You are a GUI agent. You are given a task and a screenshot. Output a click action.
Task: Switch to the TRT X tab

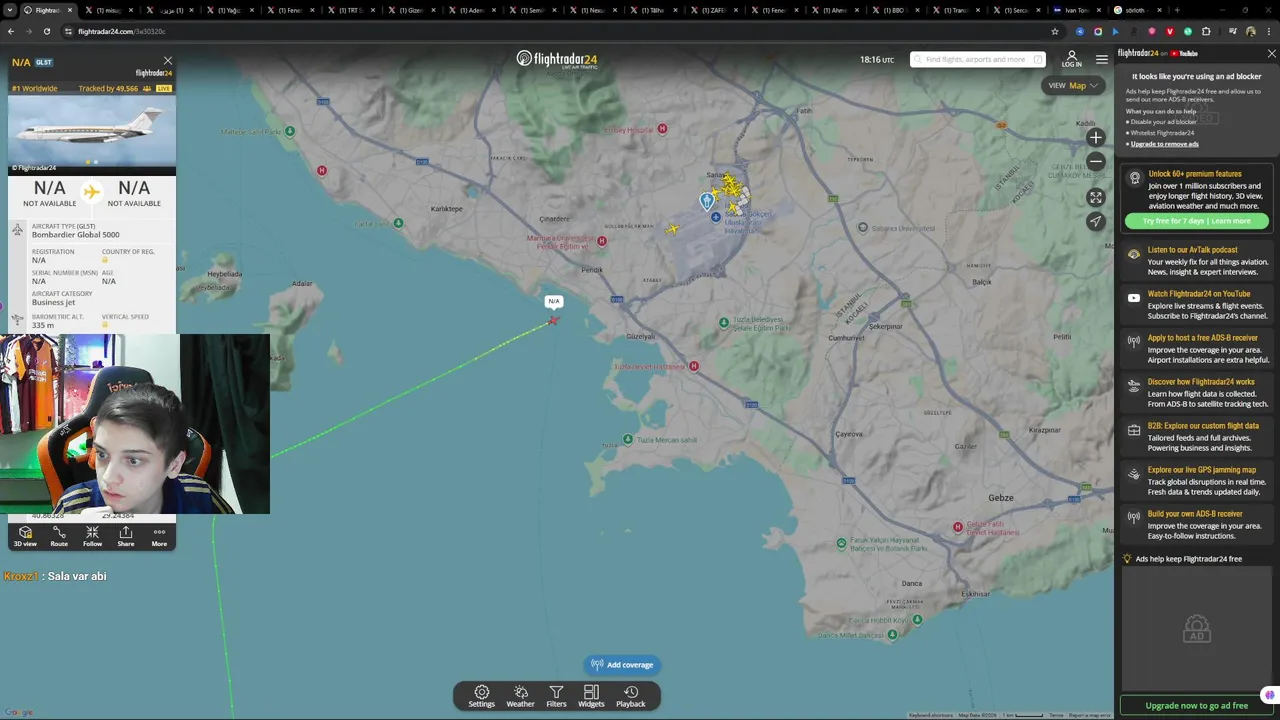(349, 10)
